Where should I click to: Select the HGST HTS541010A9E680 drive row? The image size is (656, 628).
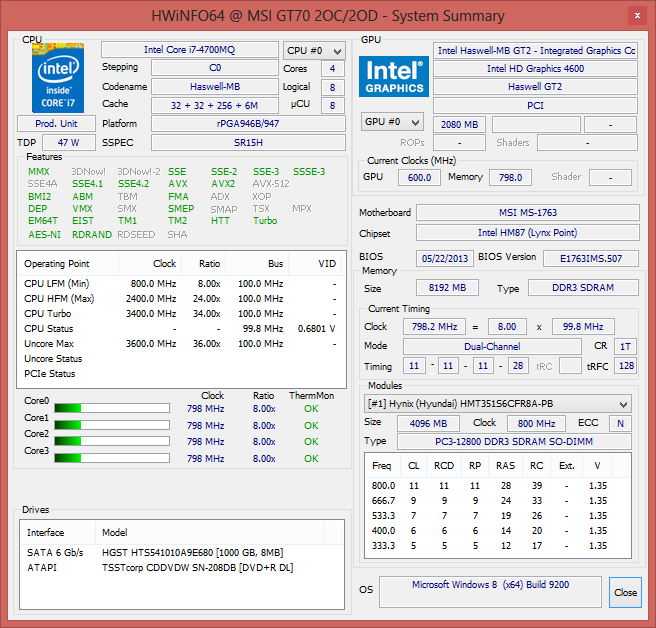tap(182, 553)
